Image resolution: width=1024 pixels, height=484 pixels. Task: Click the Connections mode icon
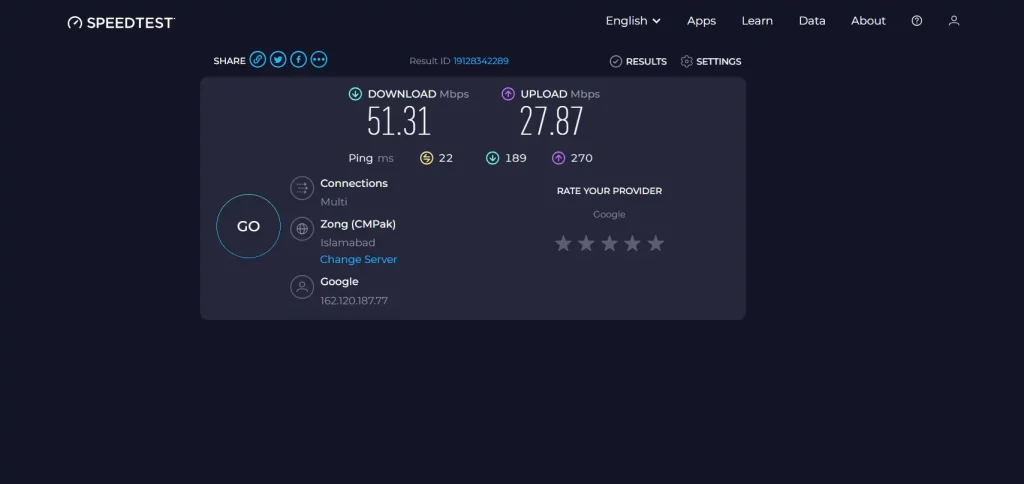(x=302, y=189)
